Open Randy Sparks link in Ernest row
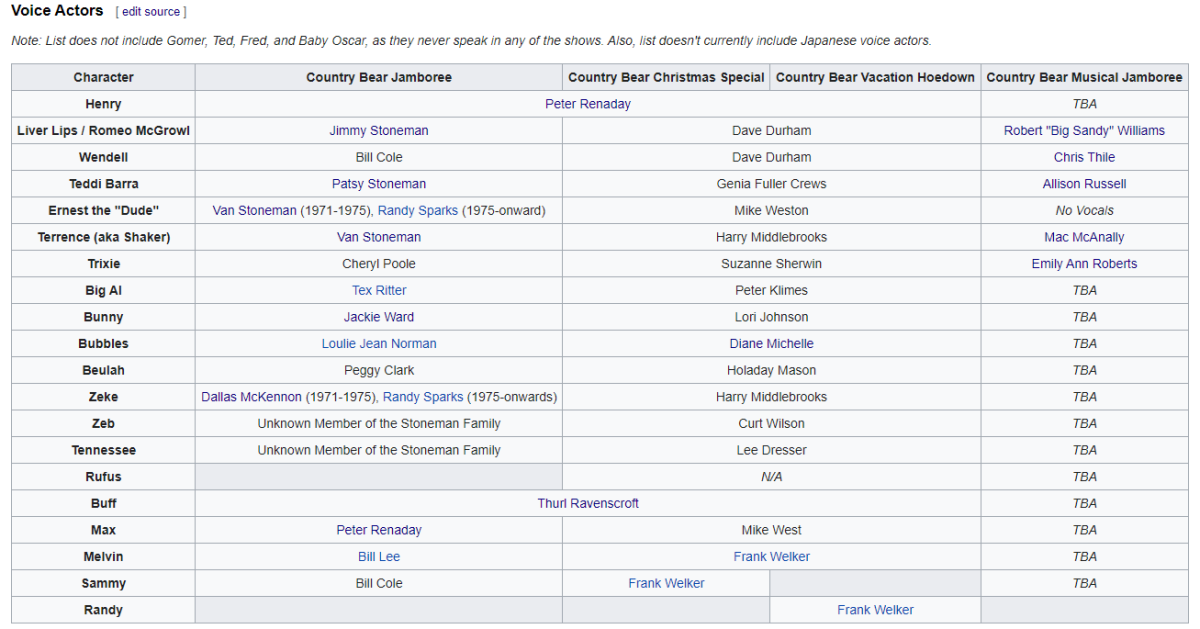1200x629 pixels. (418, 211)
